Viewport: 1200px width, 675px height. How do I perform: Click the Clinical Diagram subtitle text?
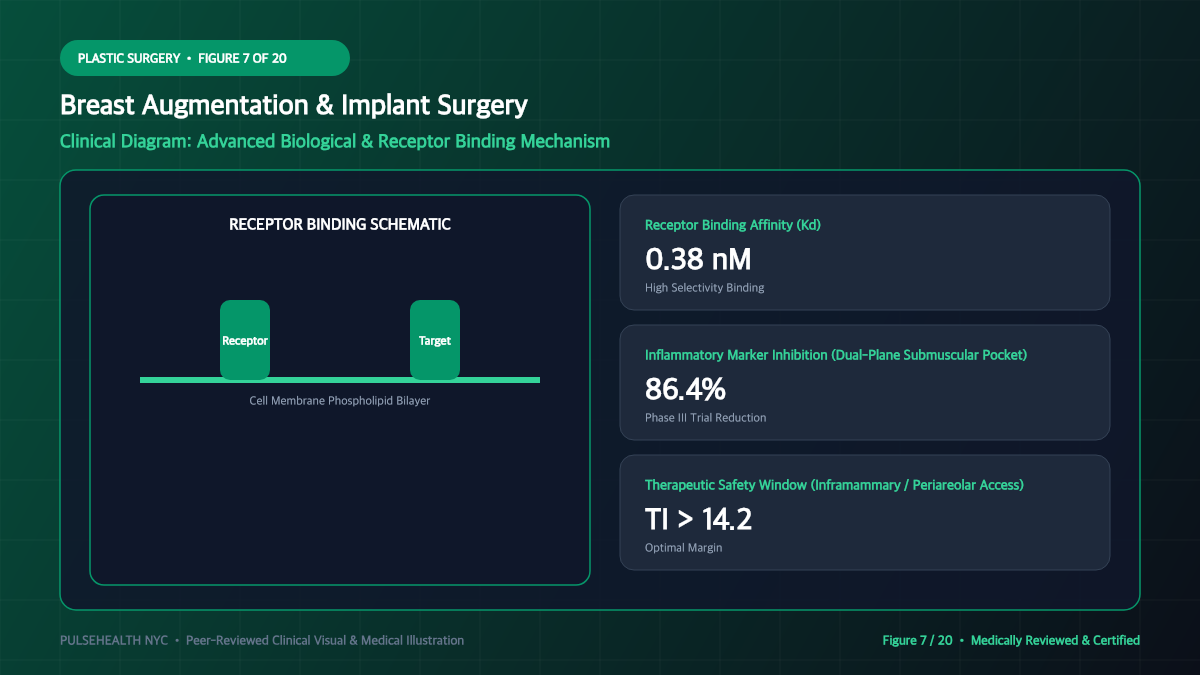[x=335, y=141]
